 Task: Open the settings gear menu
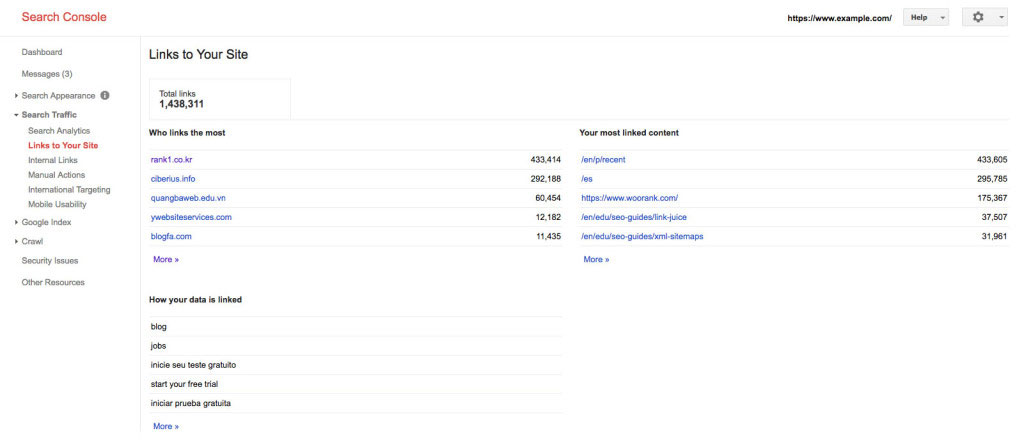point(986,18)
